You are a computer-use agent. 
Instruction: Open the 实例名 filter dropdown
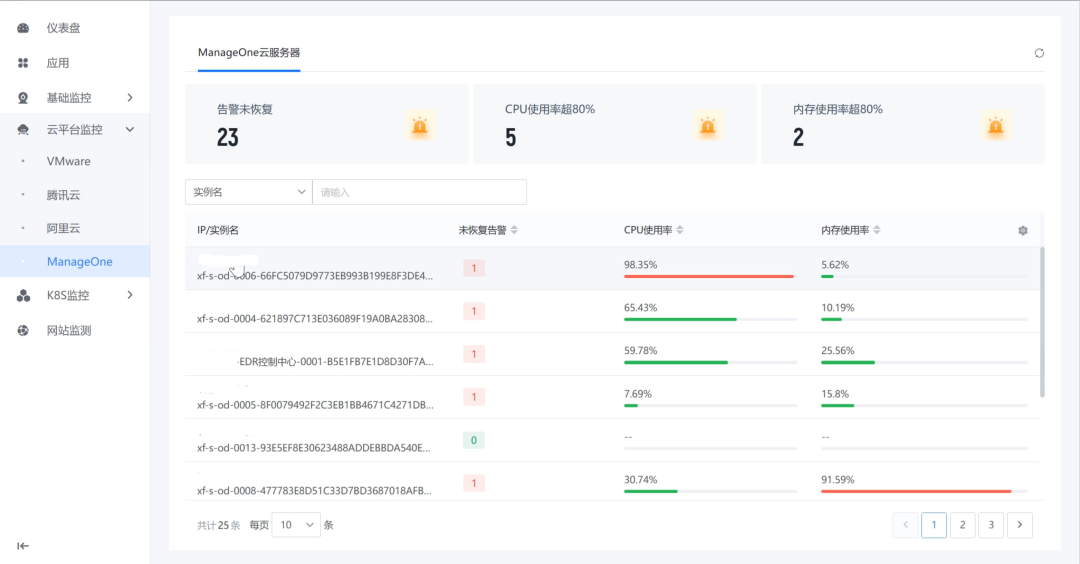(x=249, y=192)
